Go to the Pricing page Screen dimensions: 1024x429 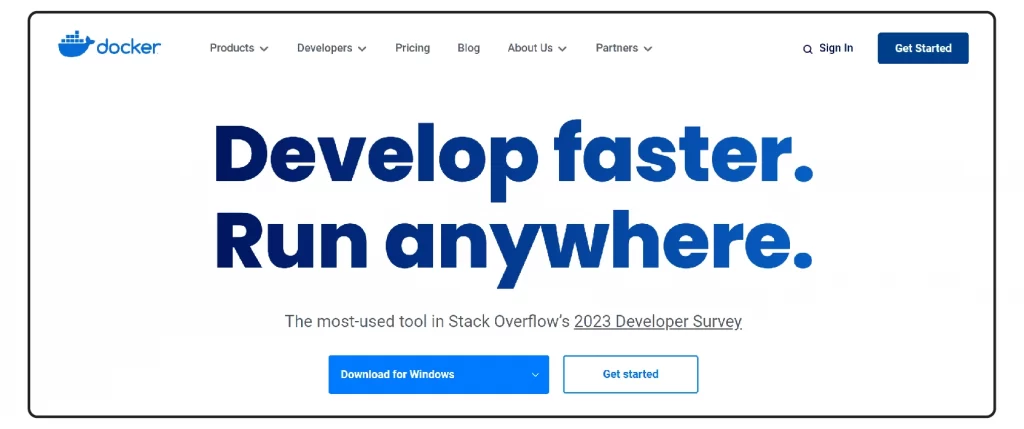[x=412, y=48]
